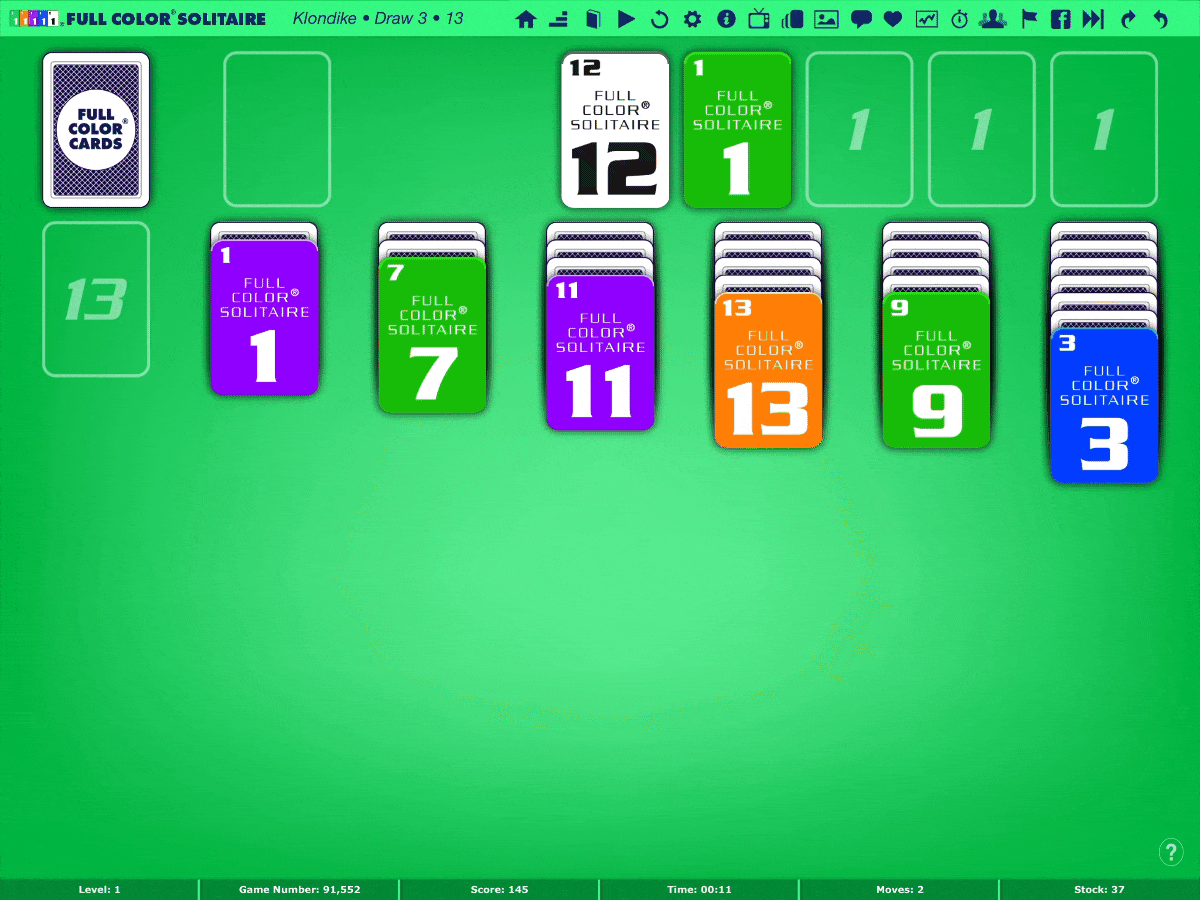
Task: Click the empty foundation slot right of green 1
Action: tap(860, 129)
